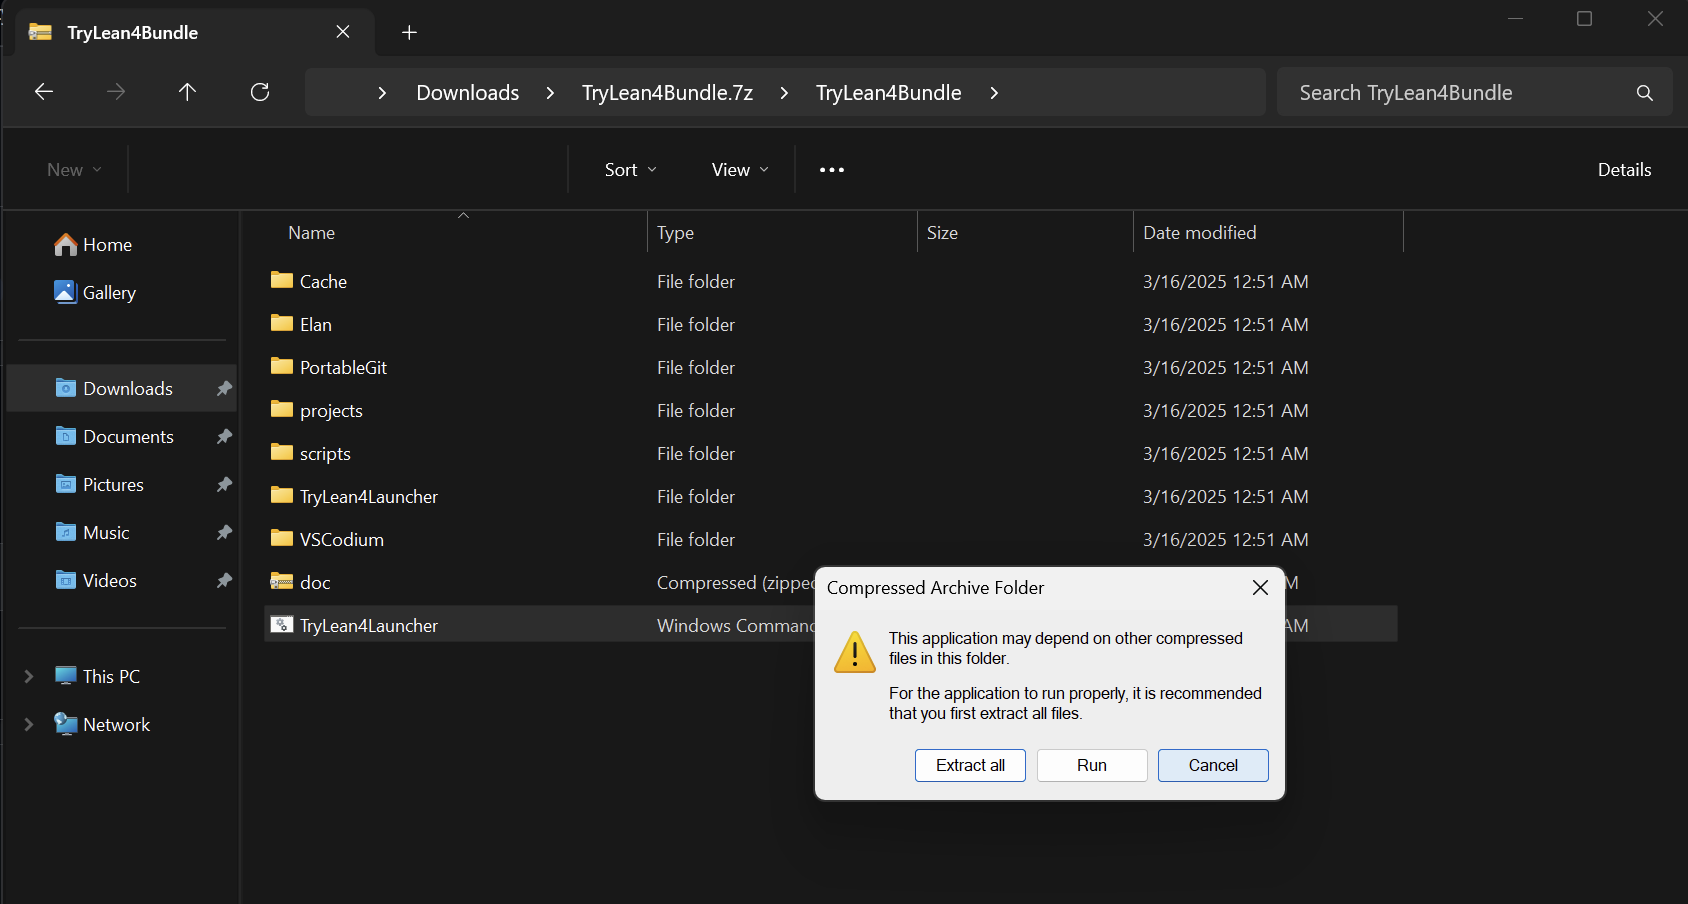Click the doc zipped folder icon
Screen dimensions: 1688x904
(282, 581)
